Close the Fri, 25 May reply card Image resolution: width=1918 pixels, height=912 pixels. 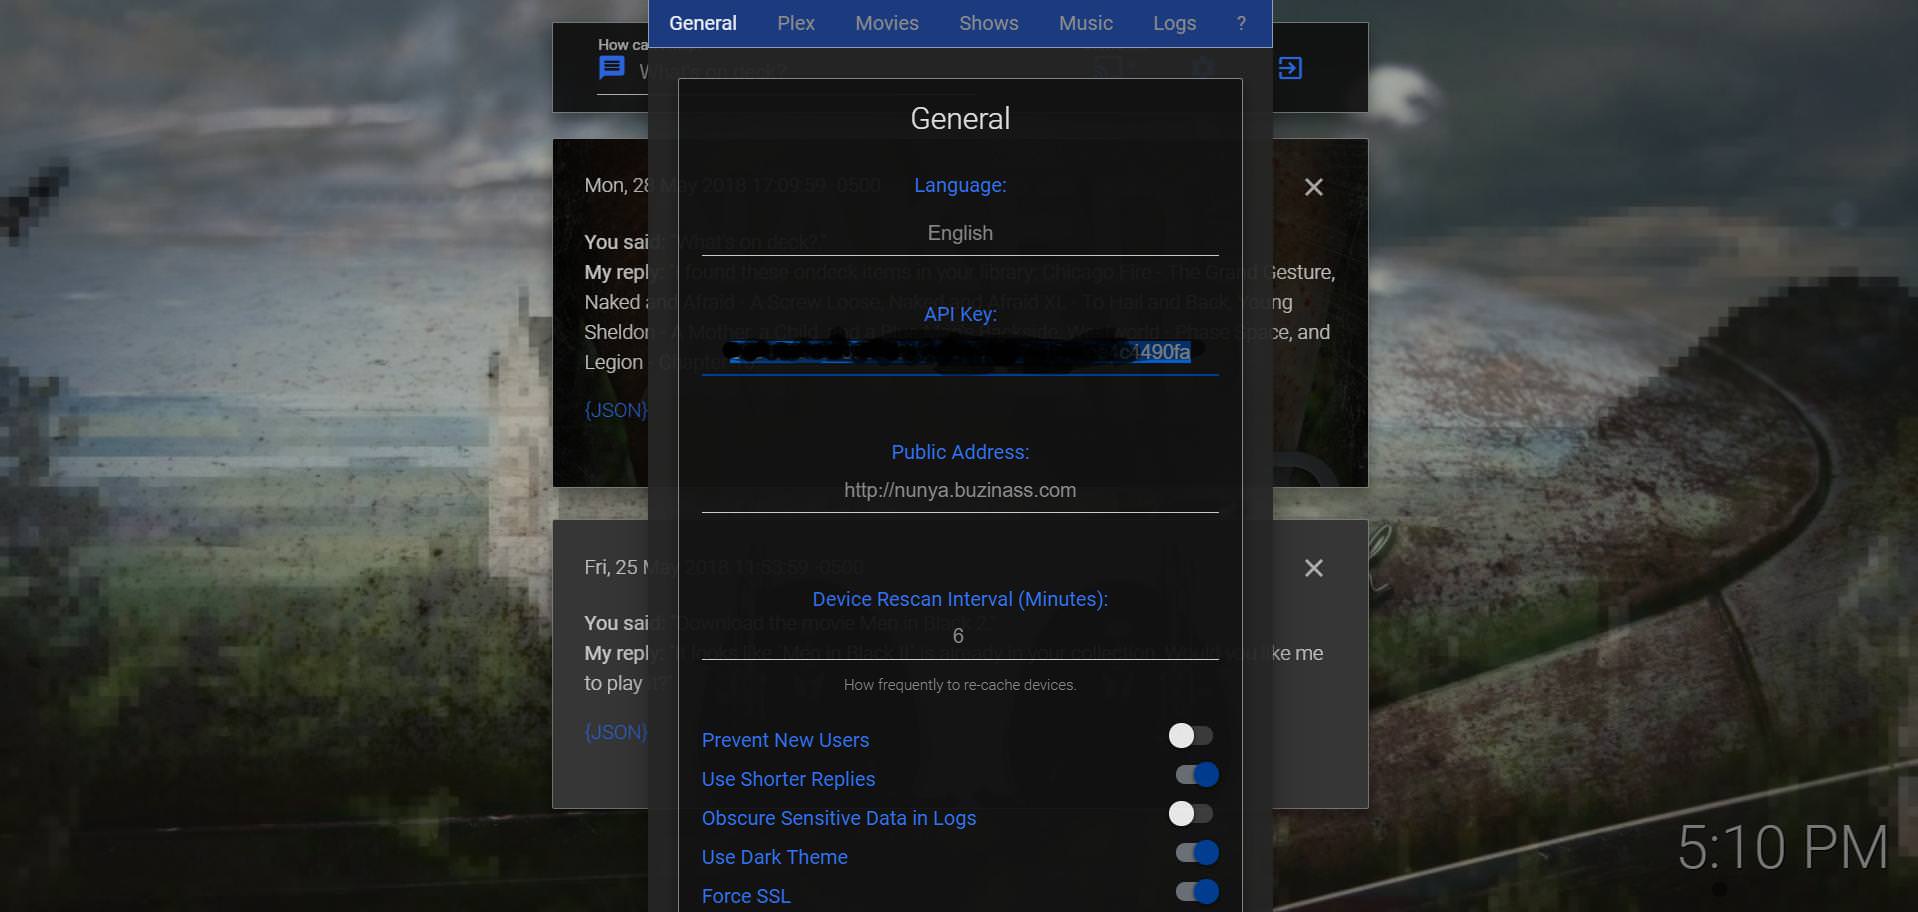pyautogui.click(x=1314, y=568)
